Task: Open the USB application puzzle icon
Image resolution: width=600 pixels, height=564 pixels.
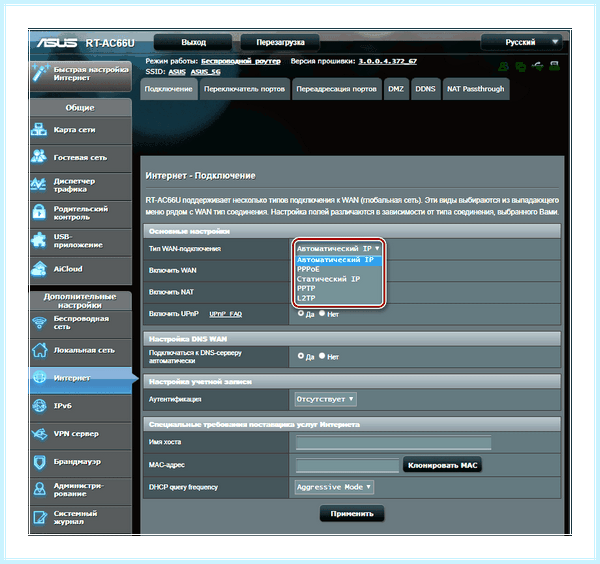Action: pos(39,241)
